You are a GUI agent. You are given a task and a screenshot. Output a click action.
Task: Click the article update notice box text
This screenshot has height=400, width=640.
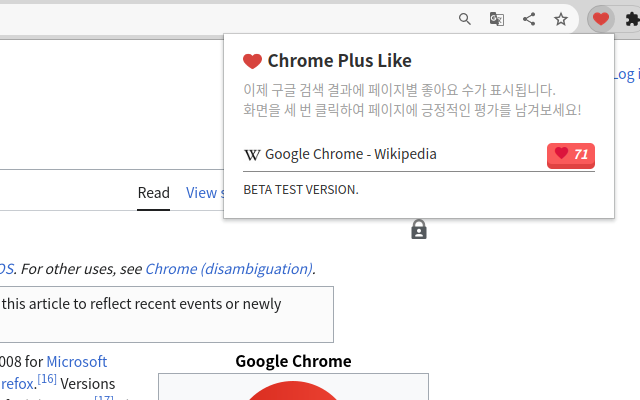coord(141,304)
